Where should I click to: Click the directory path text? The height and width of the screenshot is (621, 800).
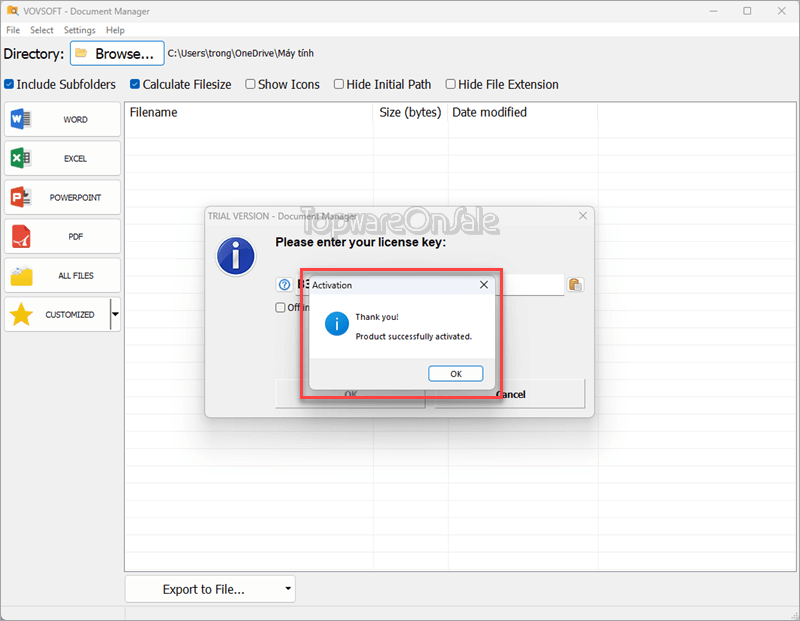[x=241, y=53]
